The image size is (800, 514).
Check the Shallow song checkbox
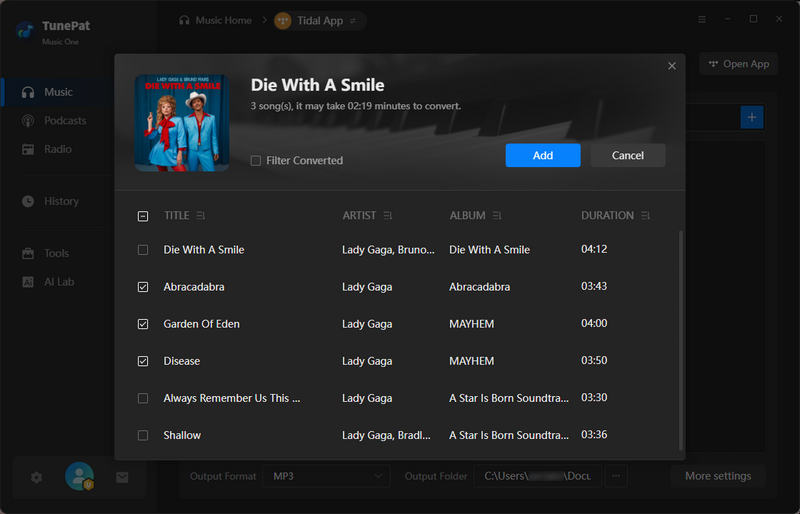click(143, 435)
